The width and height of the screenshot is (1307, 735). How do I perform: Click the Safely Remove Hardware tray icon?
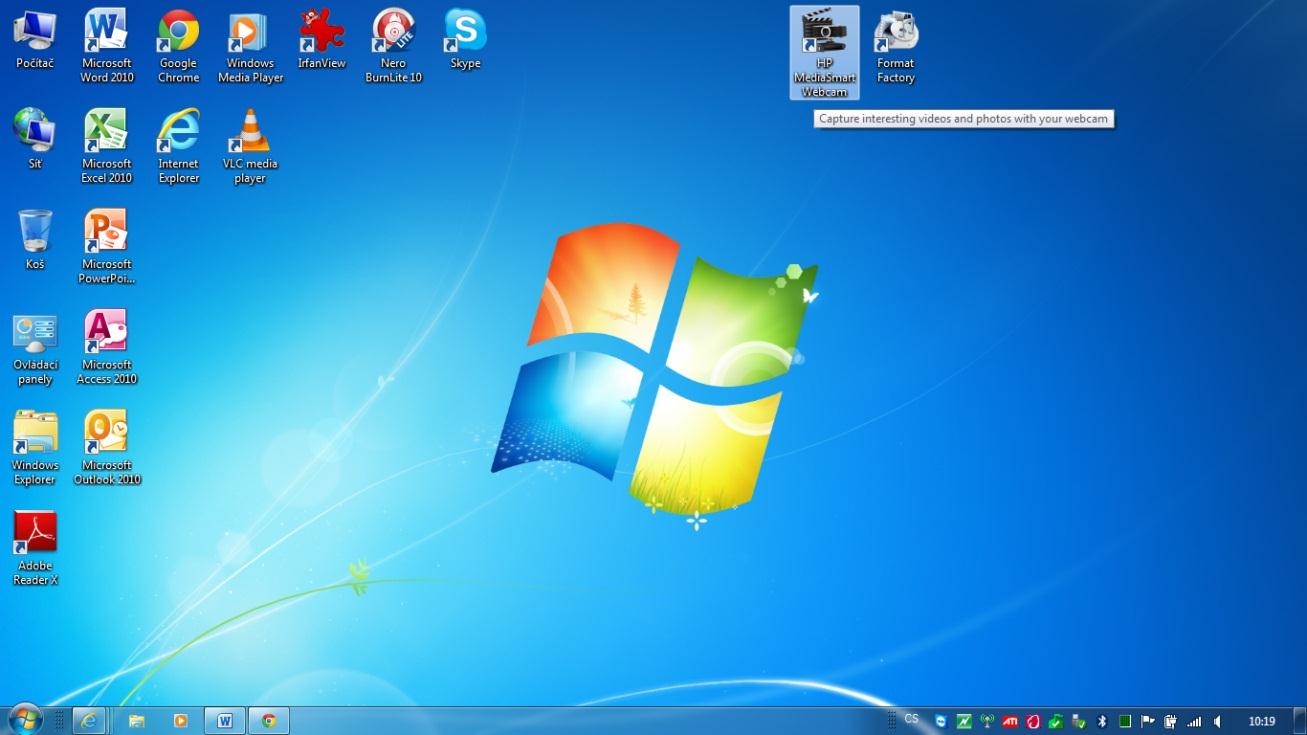[x=1079, y=721]
